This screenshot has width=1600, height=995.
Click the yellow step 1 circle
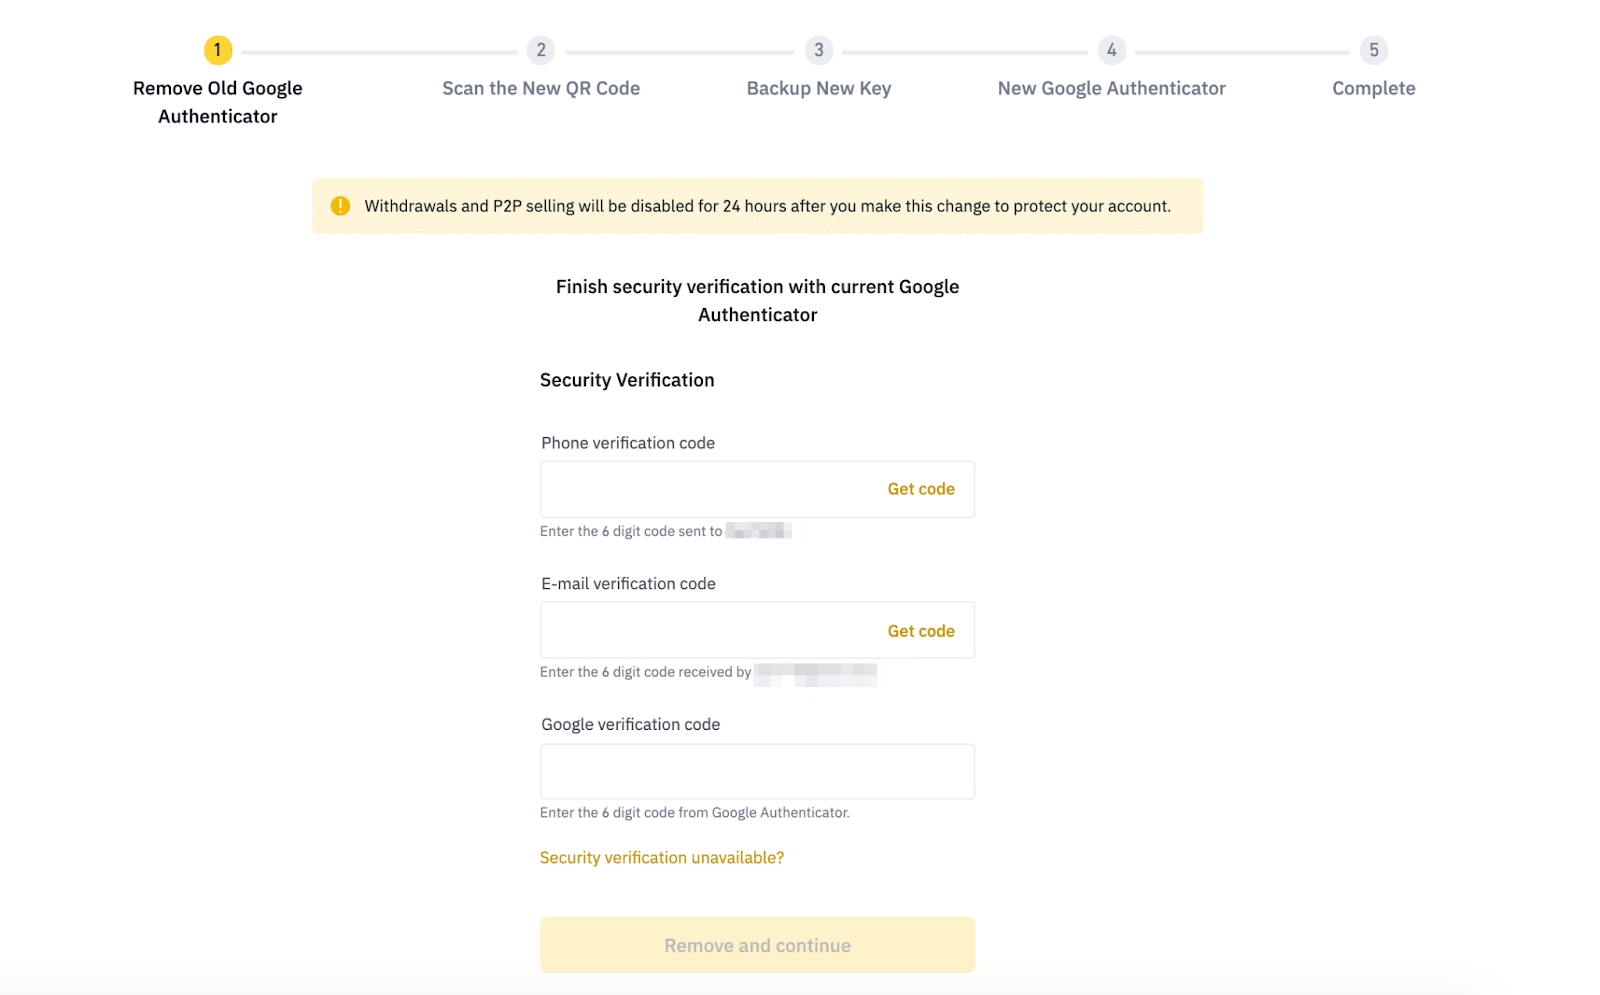click(217, 50)
